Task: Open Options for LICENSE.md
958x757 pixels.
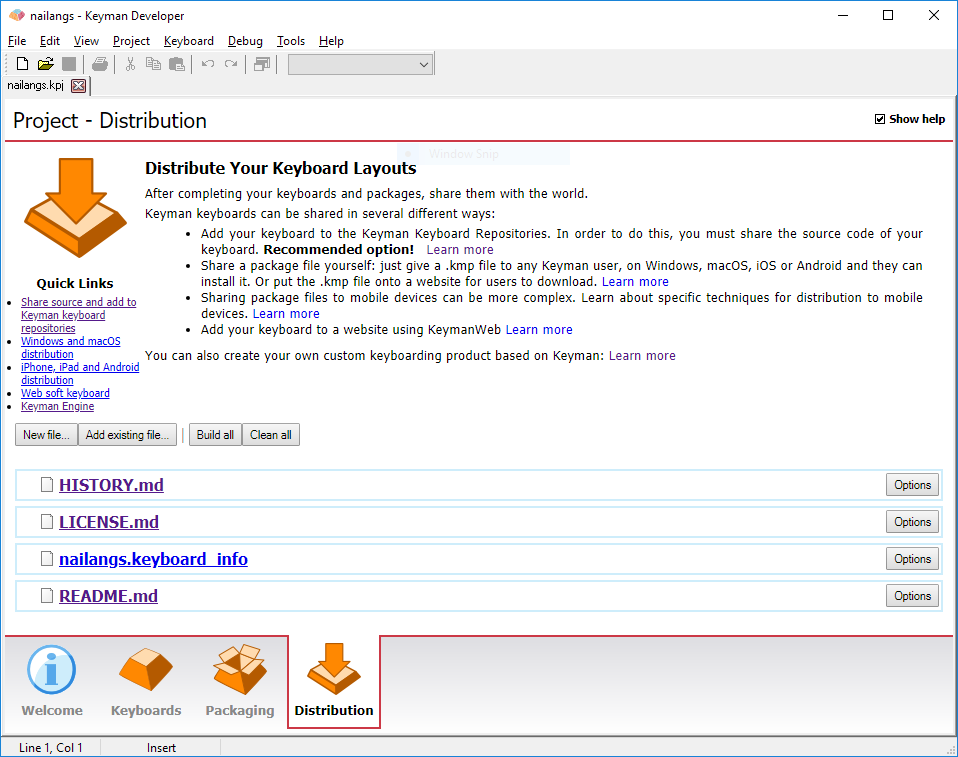Action: point(912,522)
